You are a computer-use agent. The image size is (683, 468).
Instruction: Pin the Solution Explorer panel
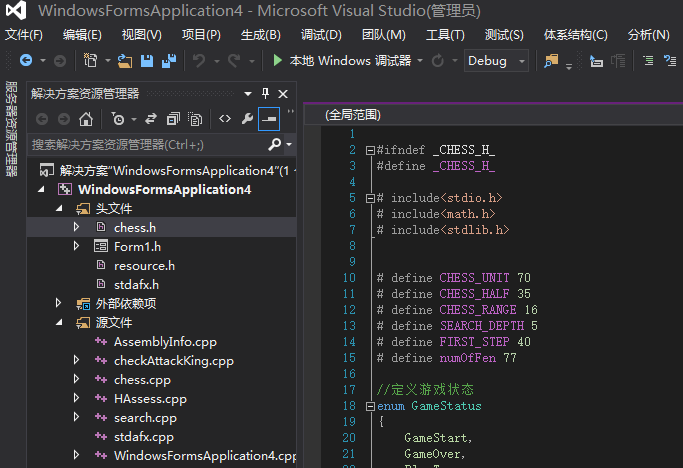[x=265, y=93]
